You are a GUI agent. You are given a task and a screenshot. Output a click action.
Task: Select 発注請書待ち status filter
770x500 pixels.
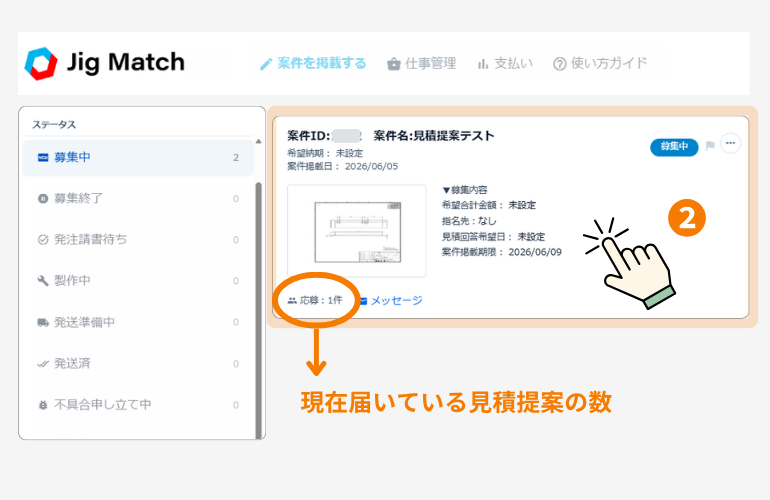point(138,240)
